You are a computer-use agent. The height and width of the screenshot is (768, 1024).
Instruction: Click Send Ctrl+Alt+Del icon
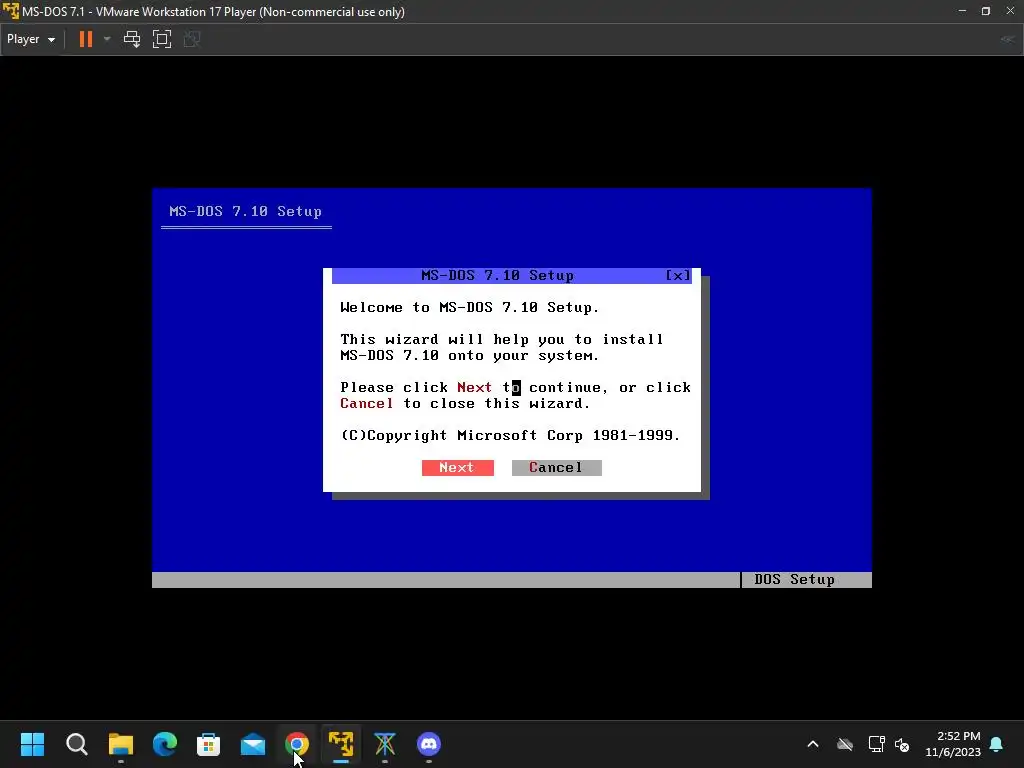click(x=132, y=39)
